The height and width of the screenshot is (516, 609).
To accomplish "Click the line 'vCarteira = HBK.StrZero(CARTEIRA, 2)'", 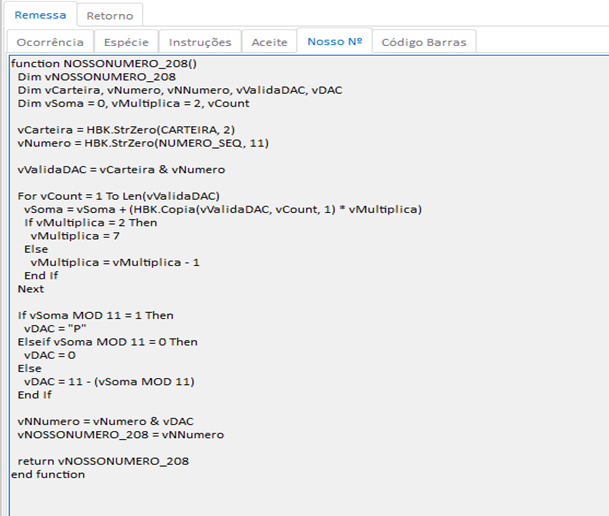I will click(126, 129).
